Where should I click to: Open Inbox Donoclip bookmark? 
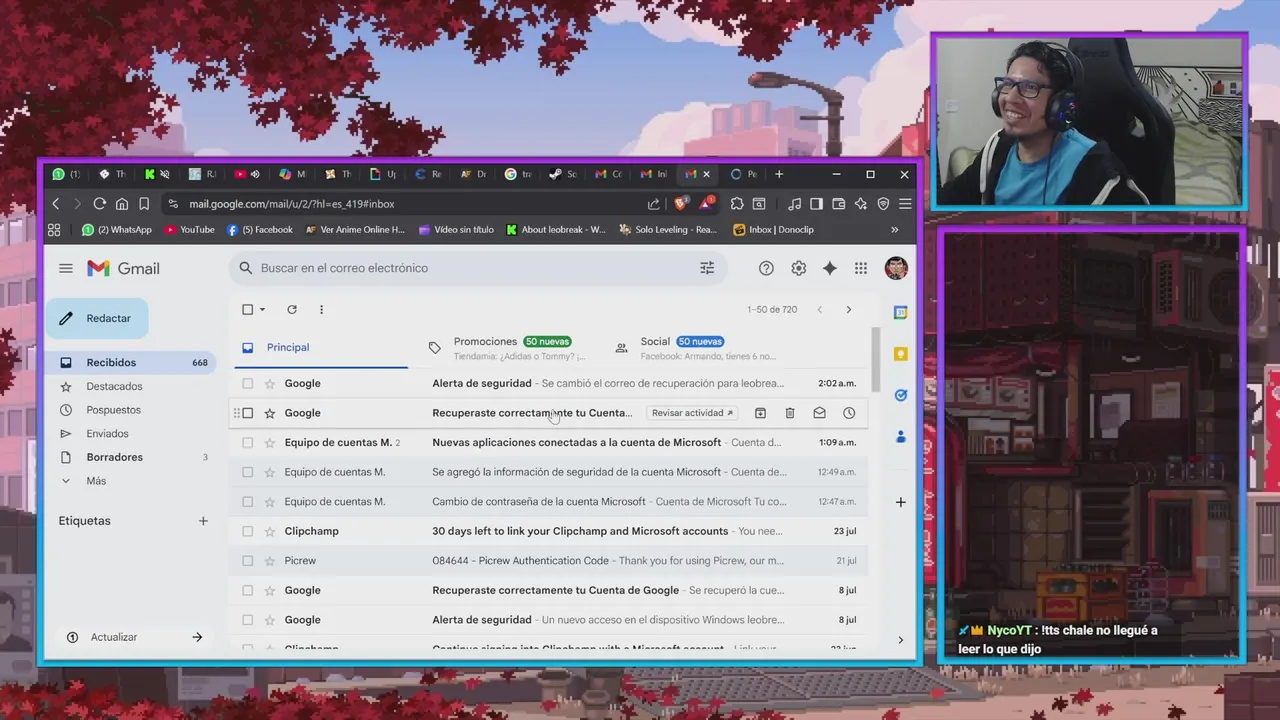pyautogui.click(x=773, y=229)
